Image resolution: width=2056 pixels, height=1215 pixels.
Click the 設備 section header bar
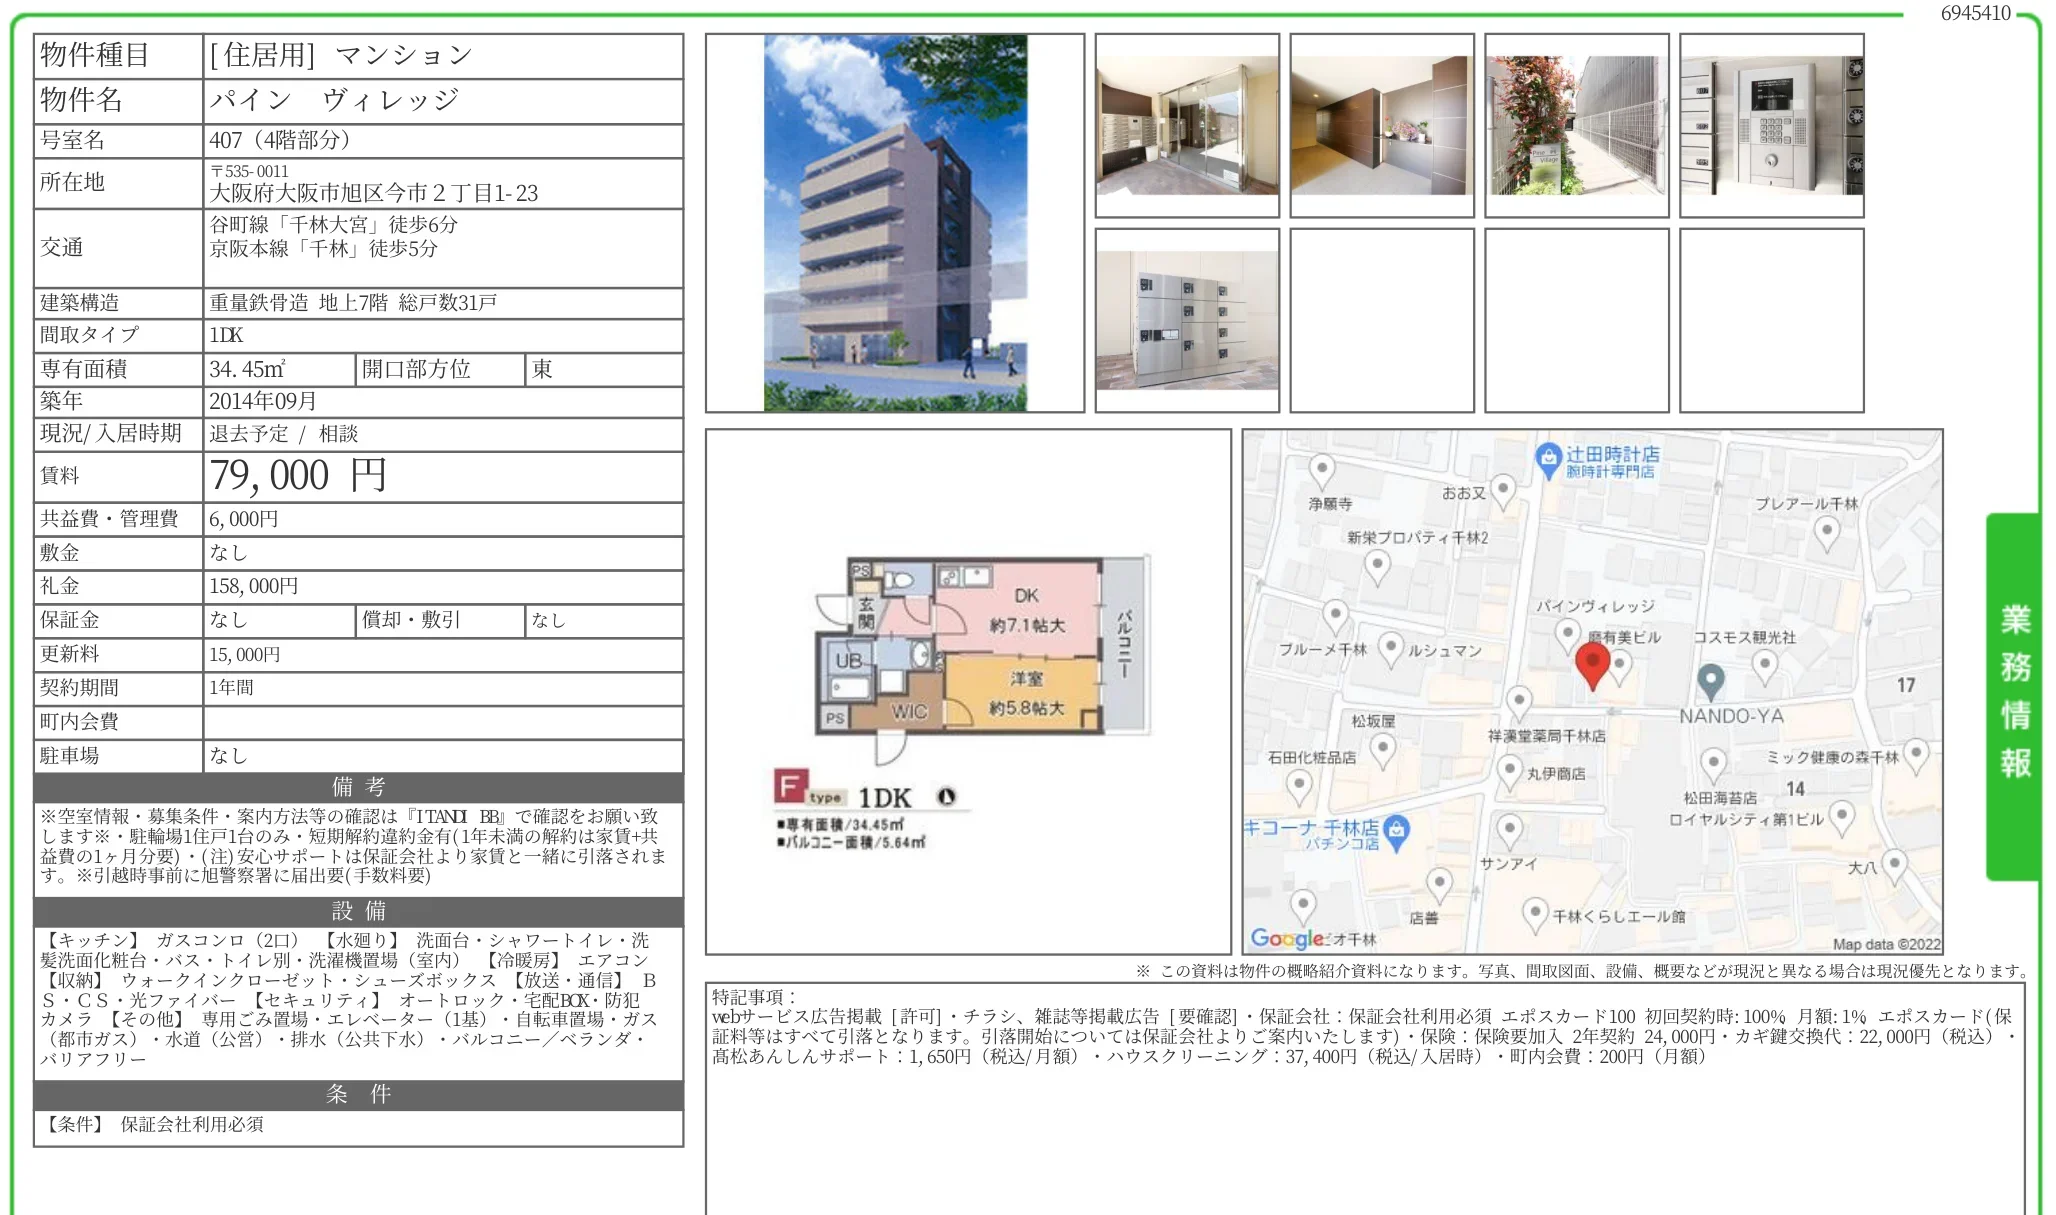(358, 911)
